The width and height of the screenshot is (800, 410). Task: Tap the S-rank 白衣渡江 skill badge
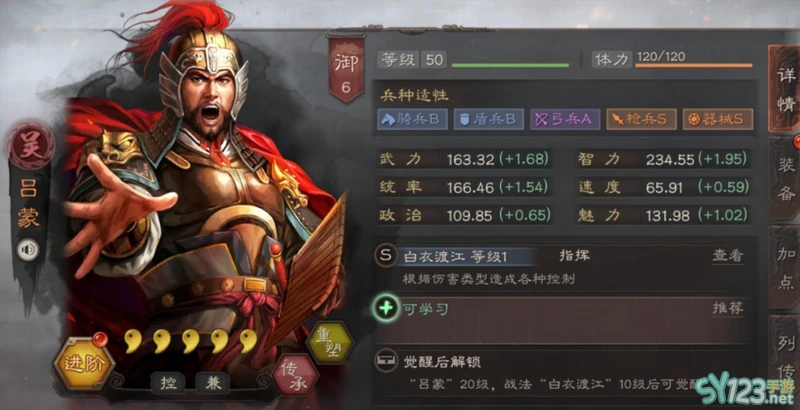pyautogui.click(x=386, y=255)
